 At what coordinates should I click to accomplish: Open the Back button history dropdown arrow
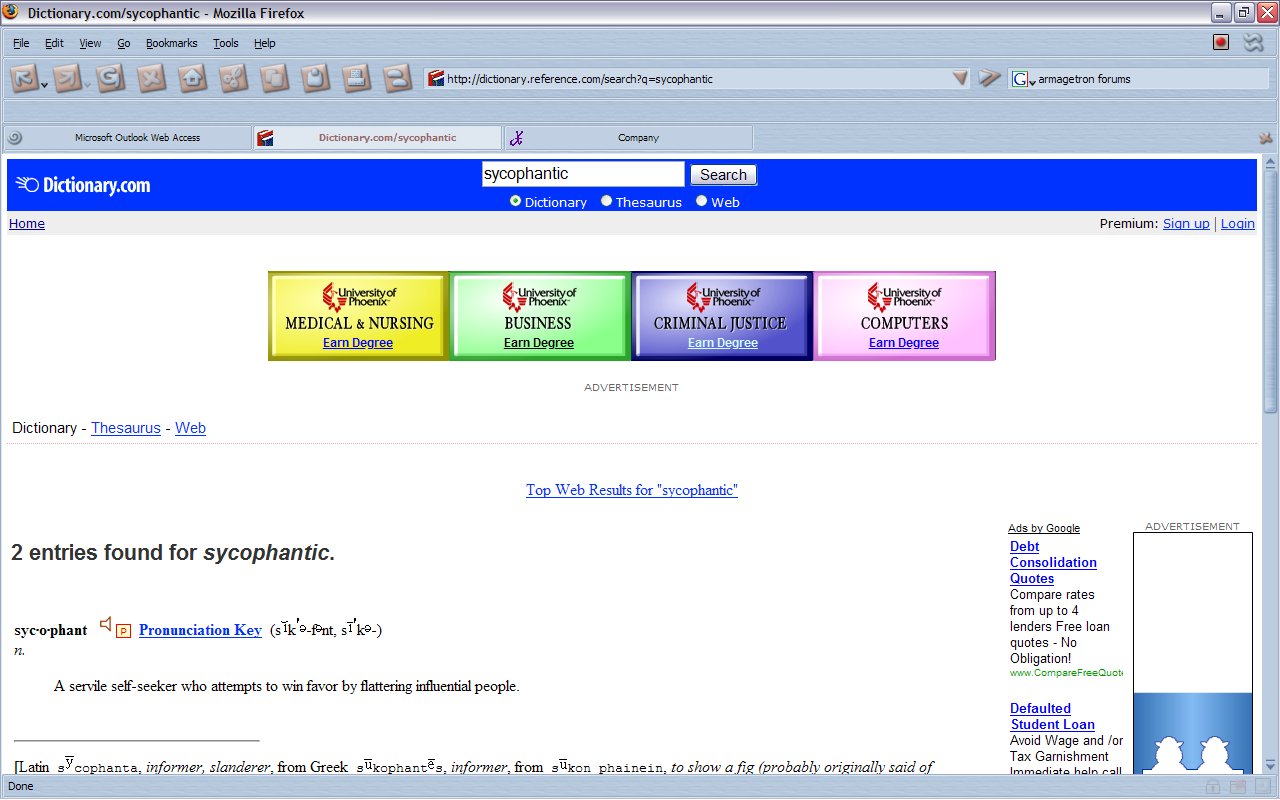[45, 85]
